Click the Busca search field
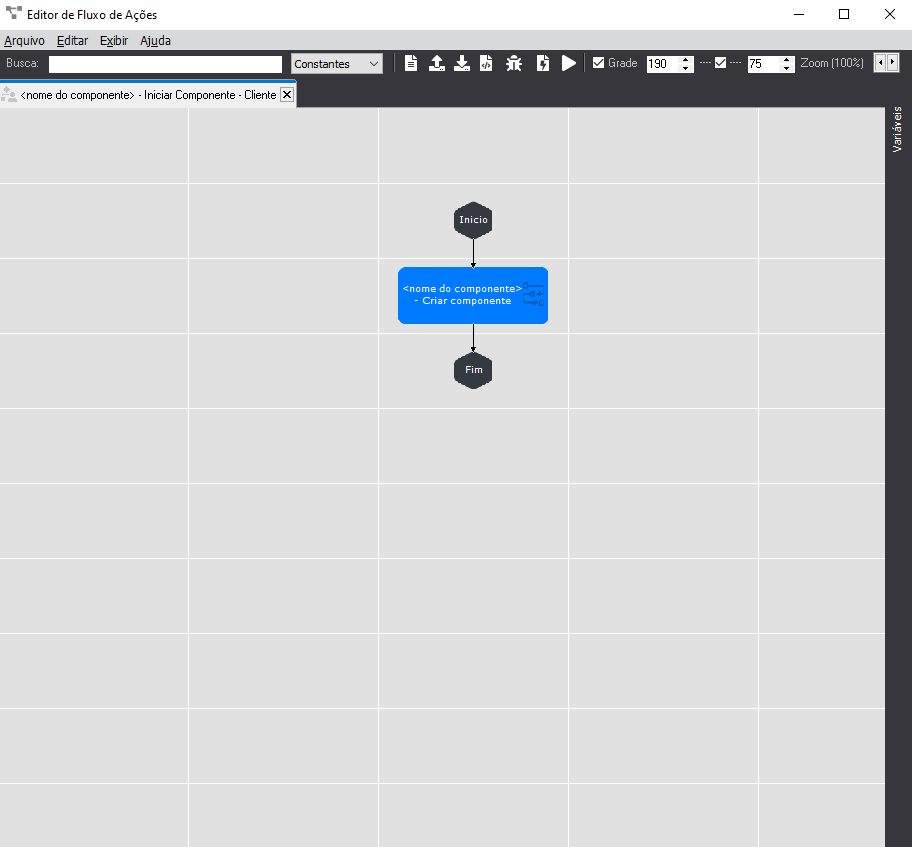 point(165,64)
